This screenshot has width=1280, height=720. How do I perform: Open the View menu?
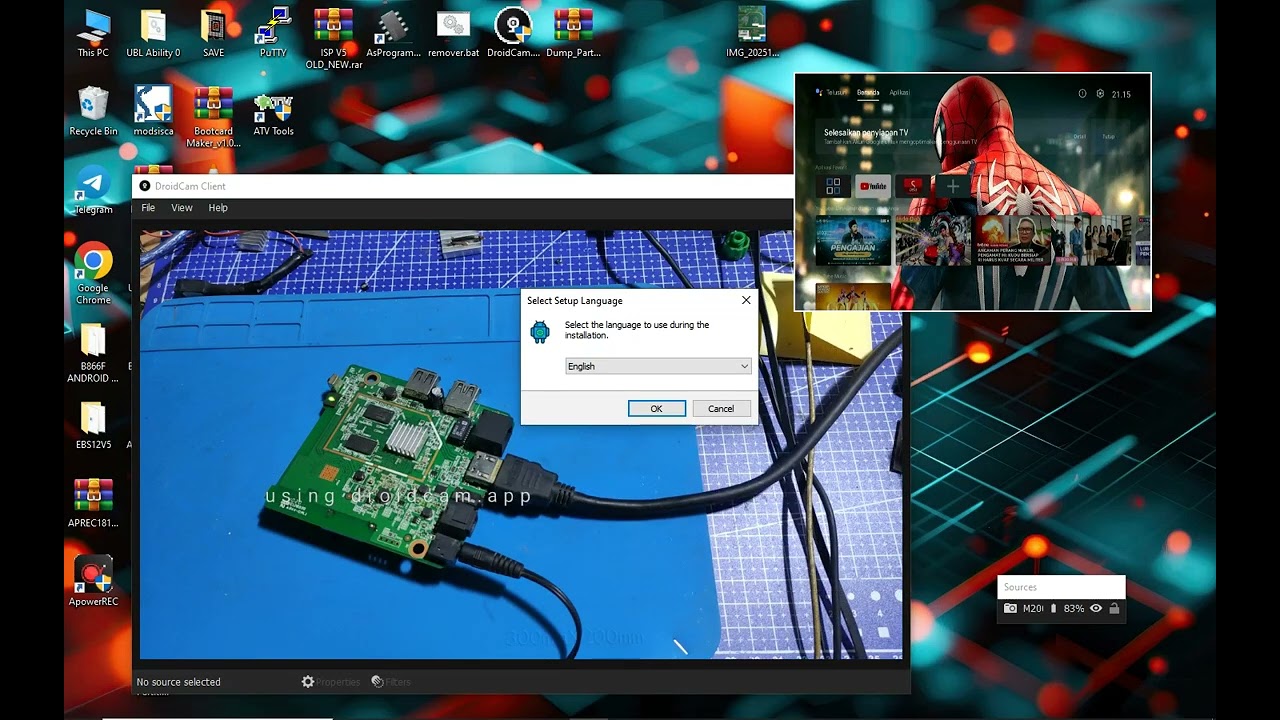pos(181,208)
